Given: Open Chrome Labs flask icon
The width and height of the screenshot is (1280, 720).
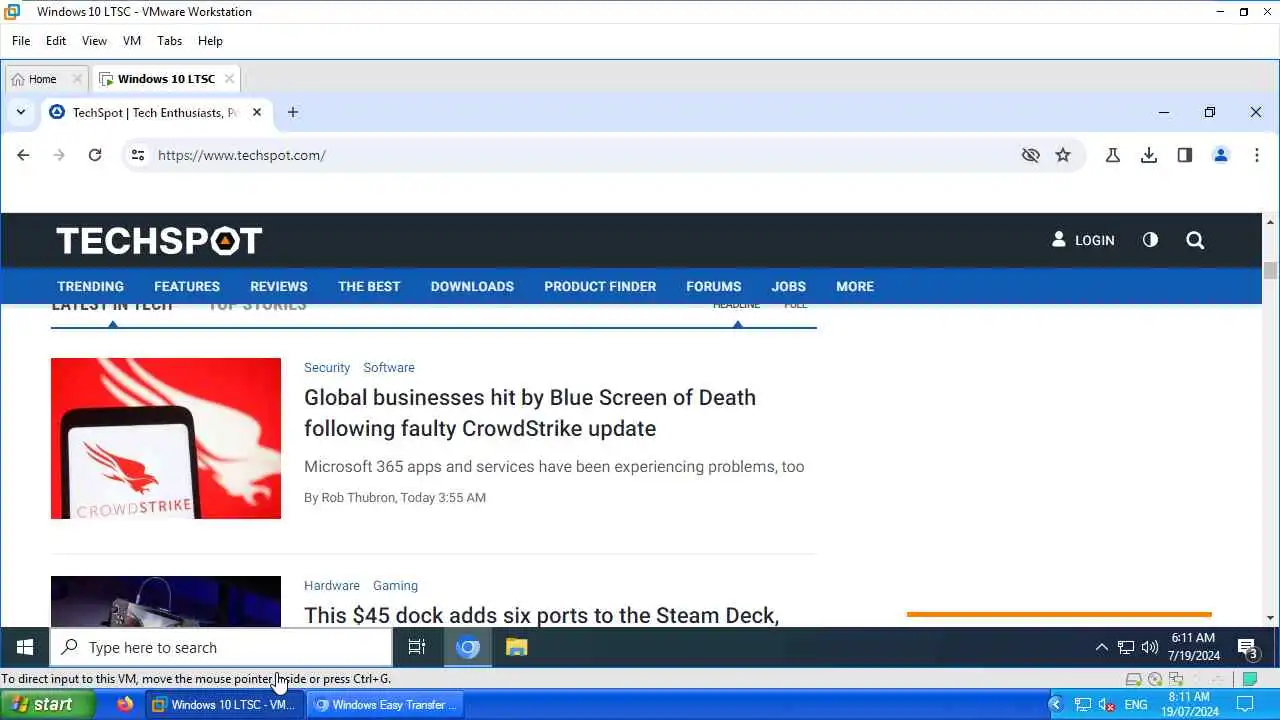Looking at the screenshot, I should coord(1112,155).
